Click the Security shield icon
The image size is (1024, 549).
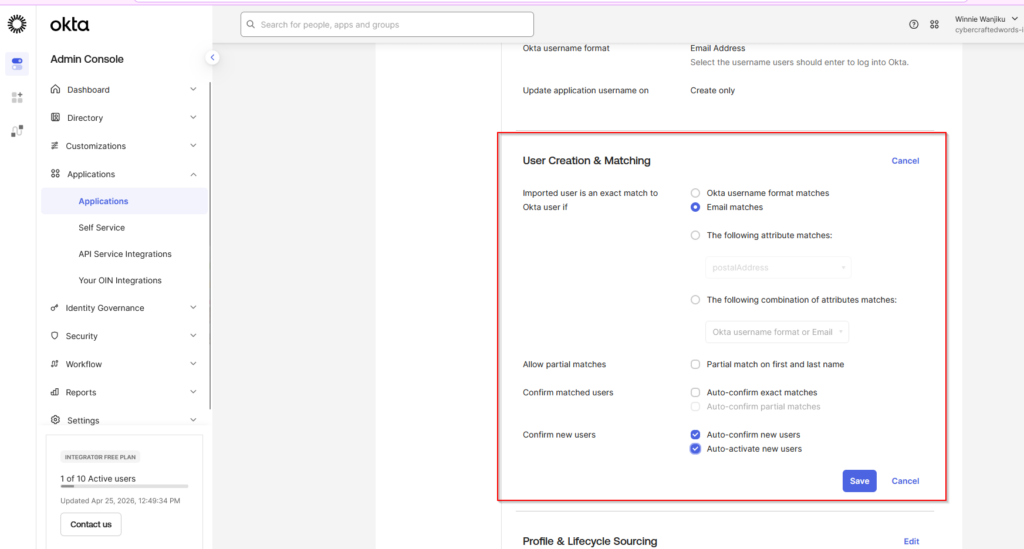click(54, 336)
